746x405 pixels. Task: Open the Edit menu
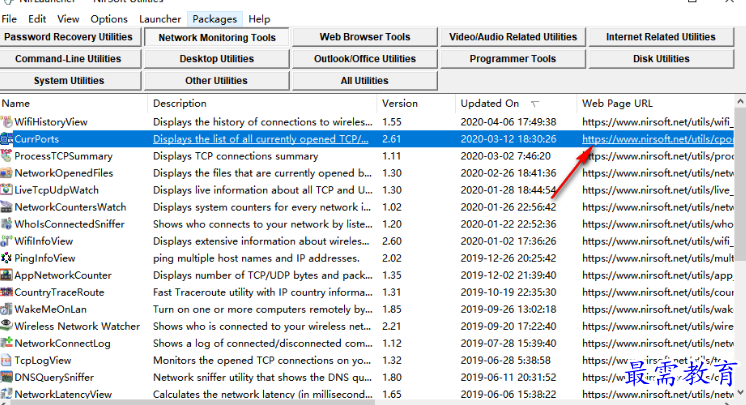pos(37,19)
